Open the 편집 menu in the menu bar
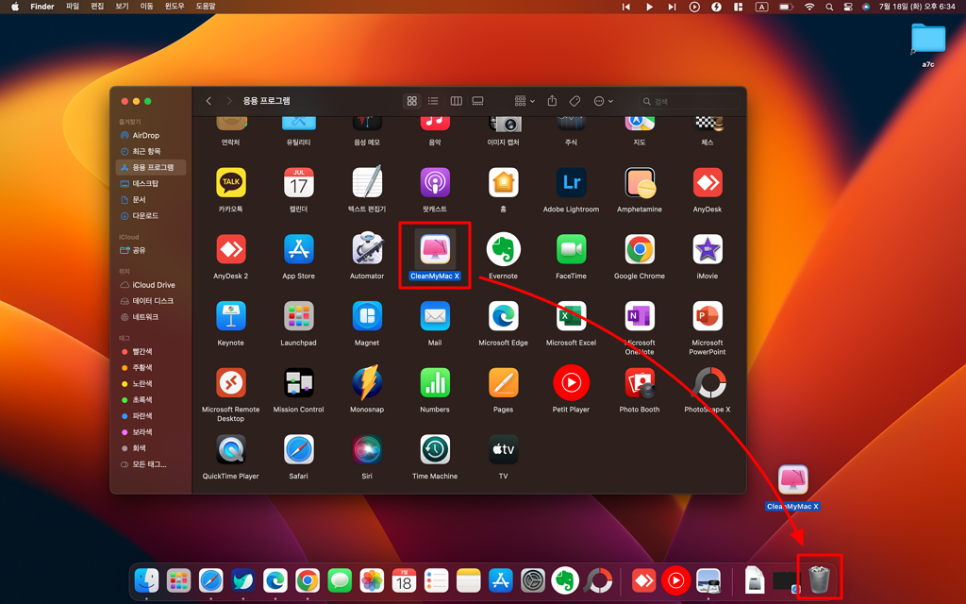Viewport: 966px width, 604px height. [97, 6]
